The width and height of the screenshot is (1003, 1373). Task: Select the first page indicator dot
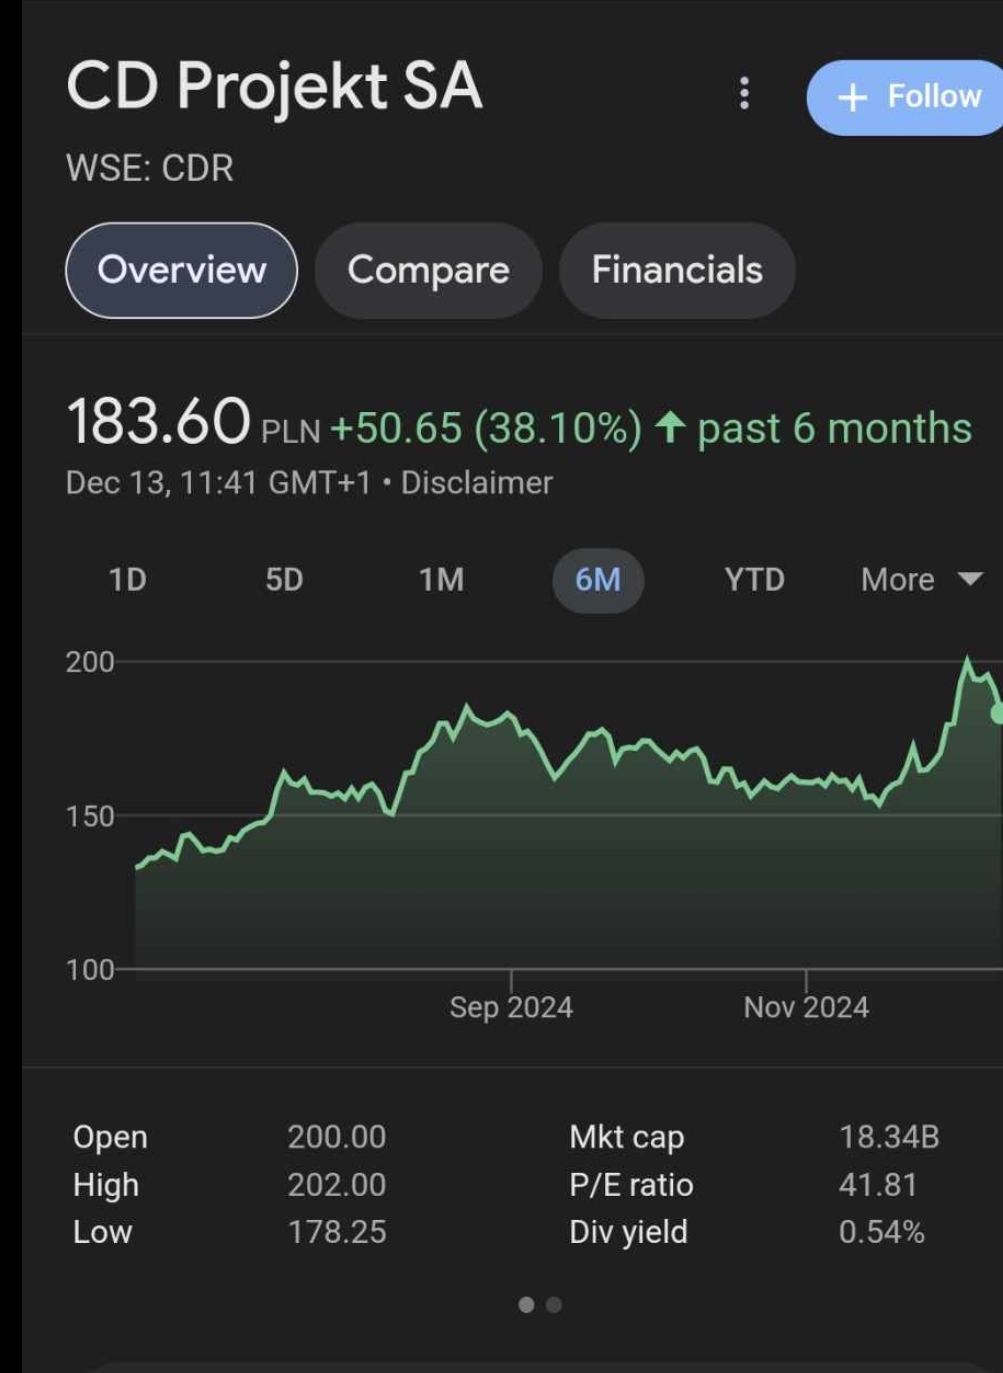pyautogui.click(x=526, y=1304)
